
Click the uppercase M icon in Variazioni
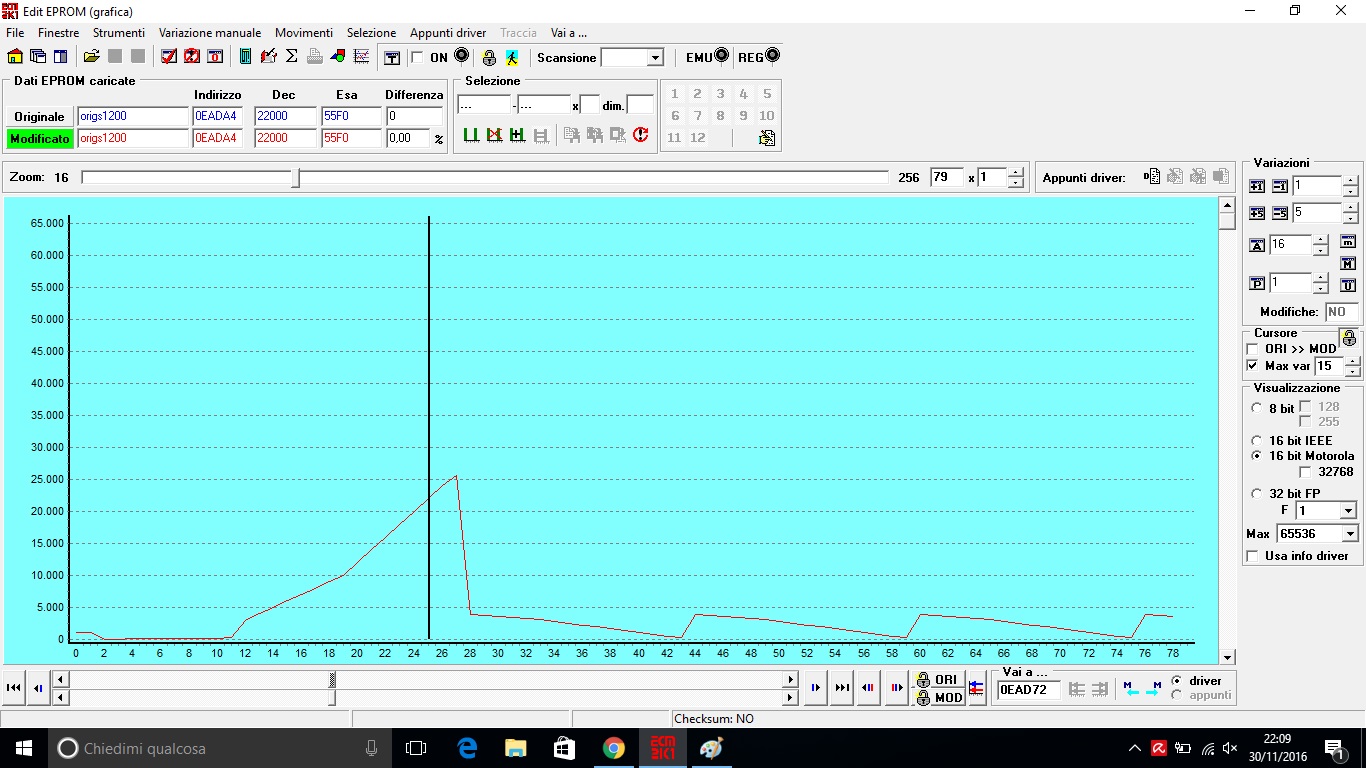pyautogui.click(x=1348, y=263)
